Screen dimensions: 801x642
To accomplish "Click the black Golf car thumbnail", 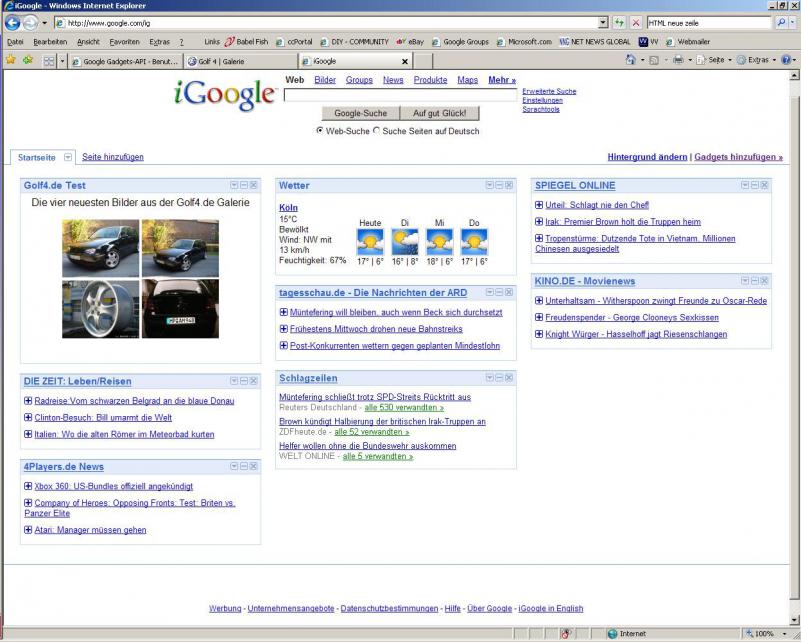I will coord(180,248).
